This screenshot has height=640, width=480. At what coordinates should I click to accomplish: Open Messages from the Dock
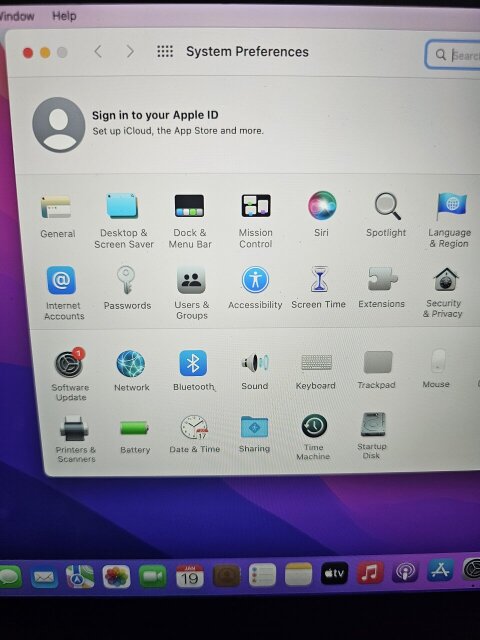tap(10, 576)
